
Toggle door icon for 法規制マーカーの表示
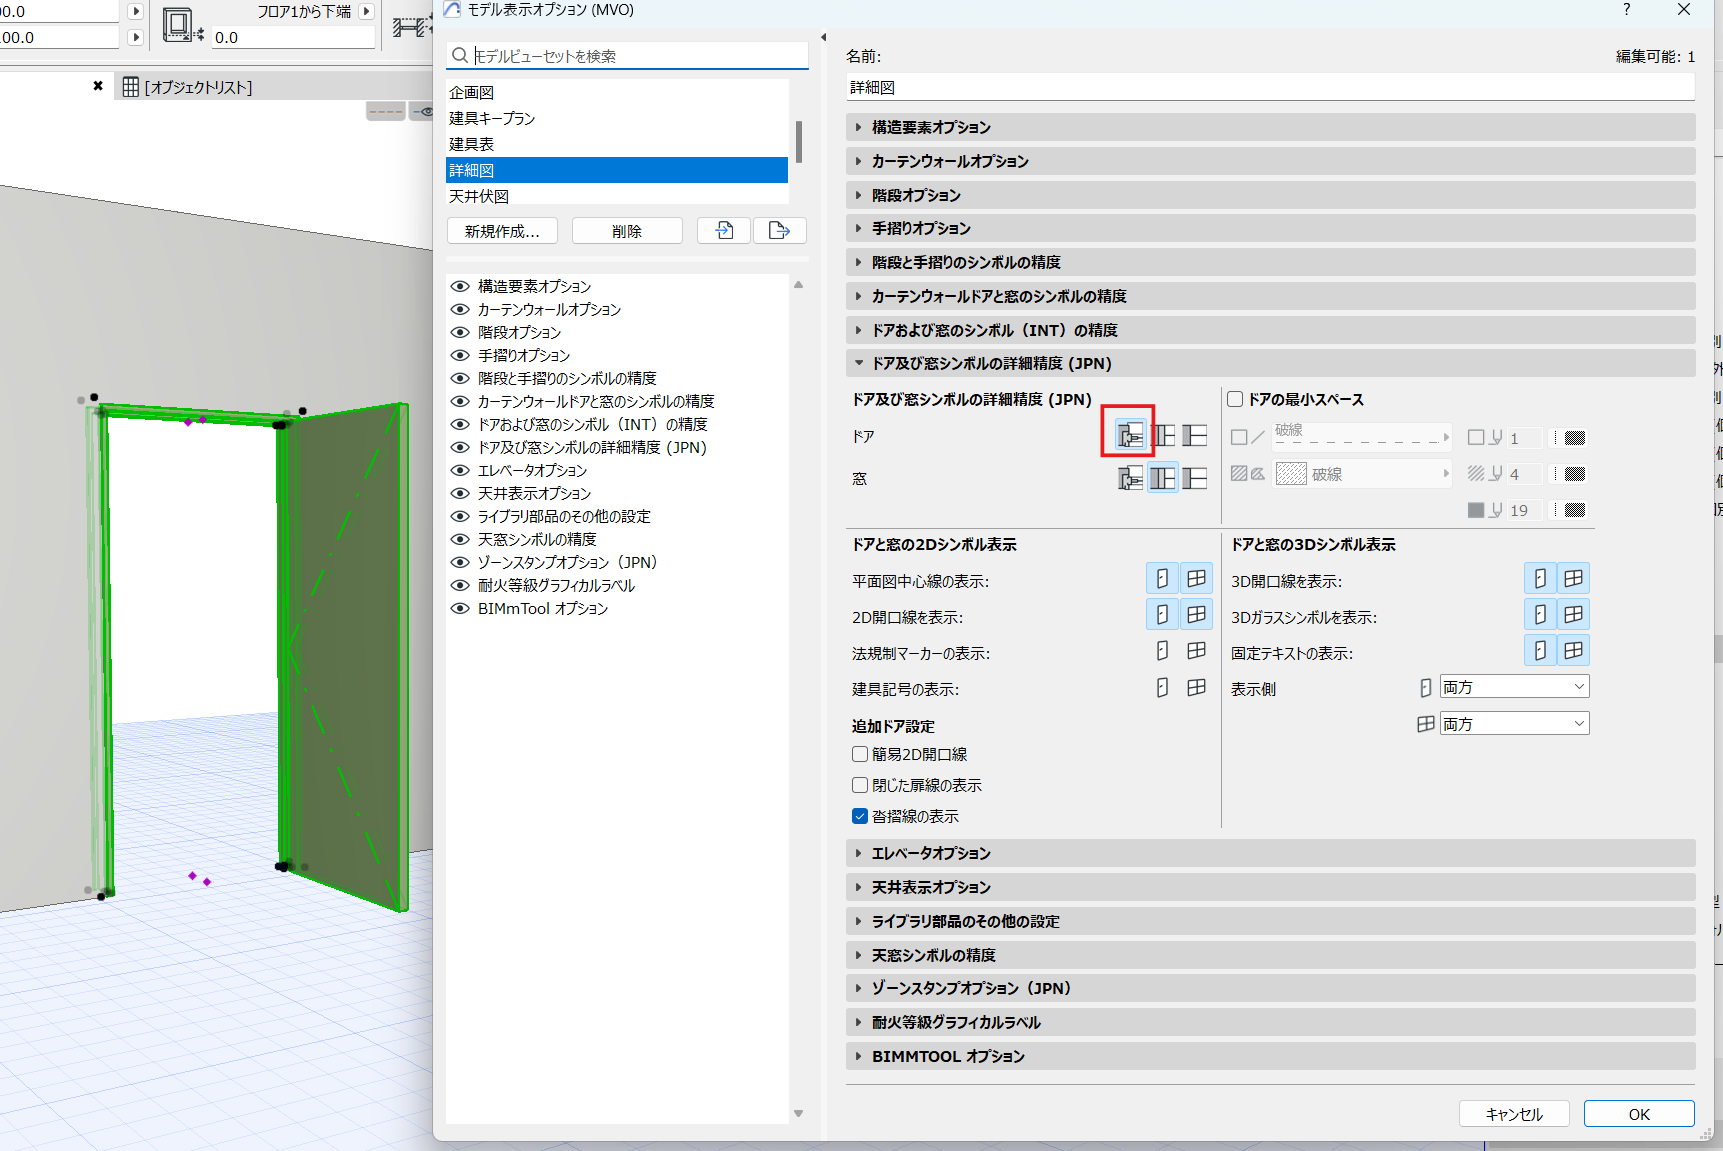pos(1162,651)
